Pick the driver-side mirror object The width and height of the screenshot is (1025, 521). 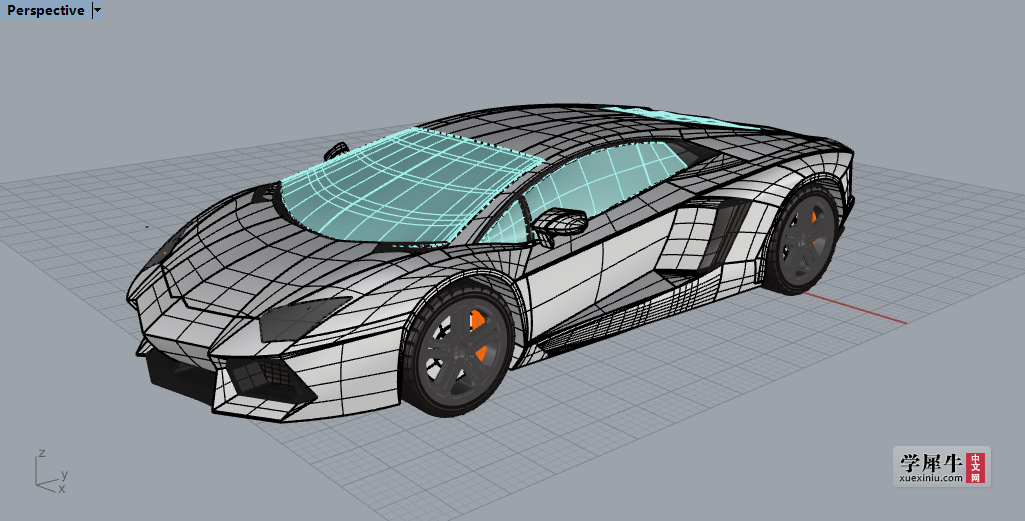tap(560, 222)
